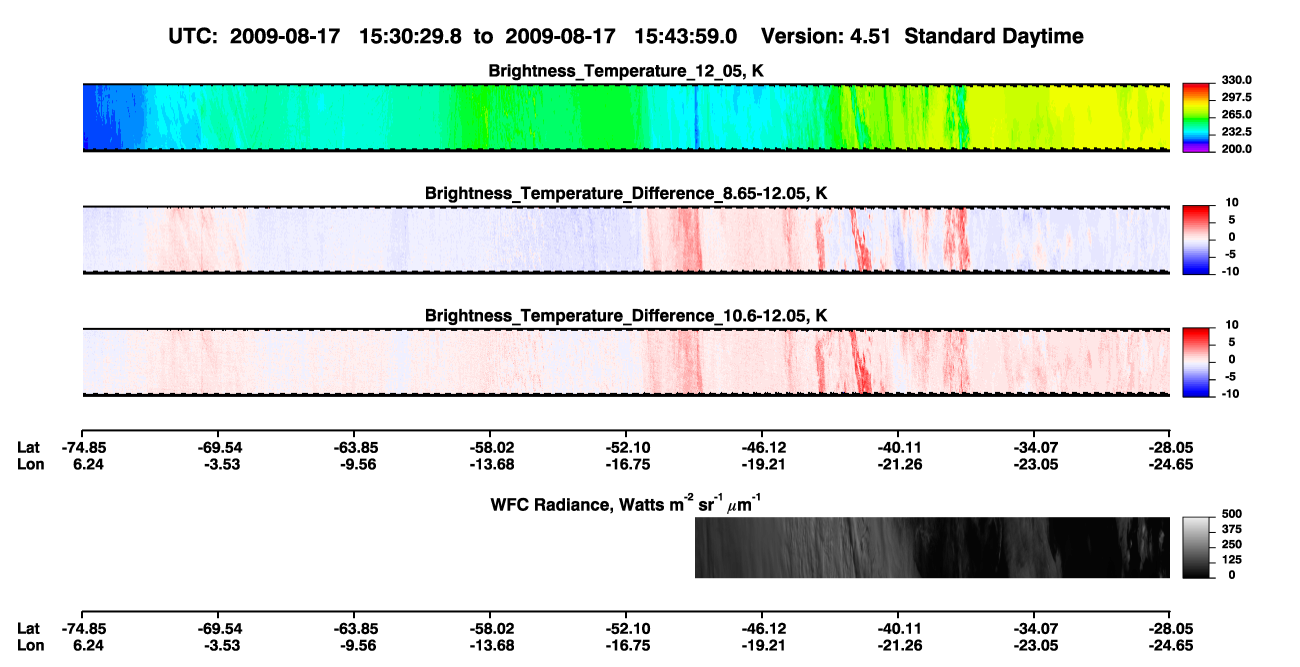Click longitude '-13.68' under the WFC Radiance panel

491,645
